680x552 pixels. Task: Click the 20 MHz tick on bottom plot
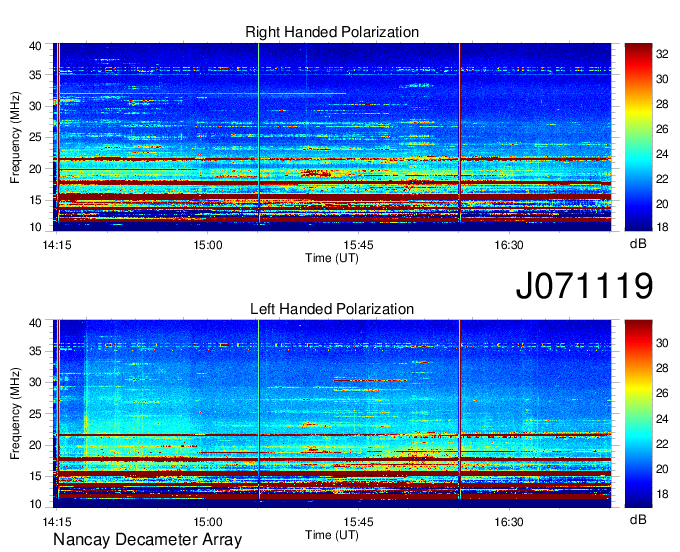35,445
